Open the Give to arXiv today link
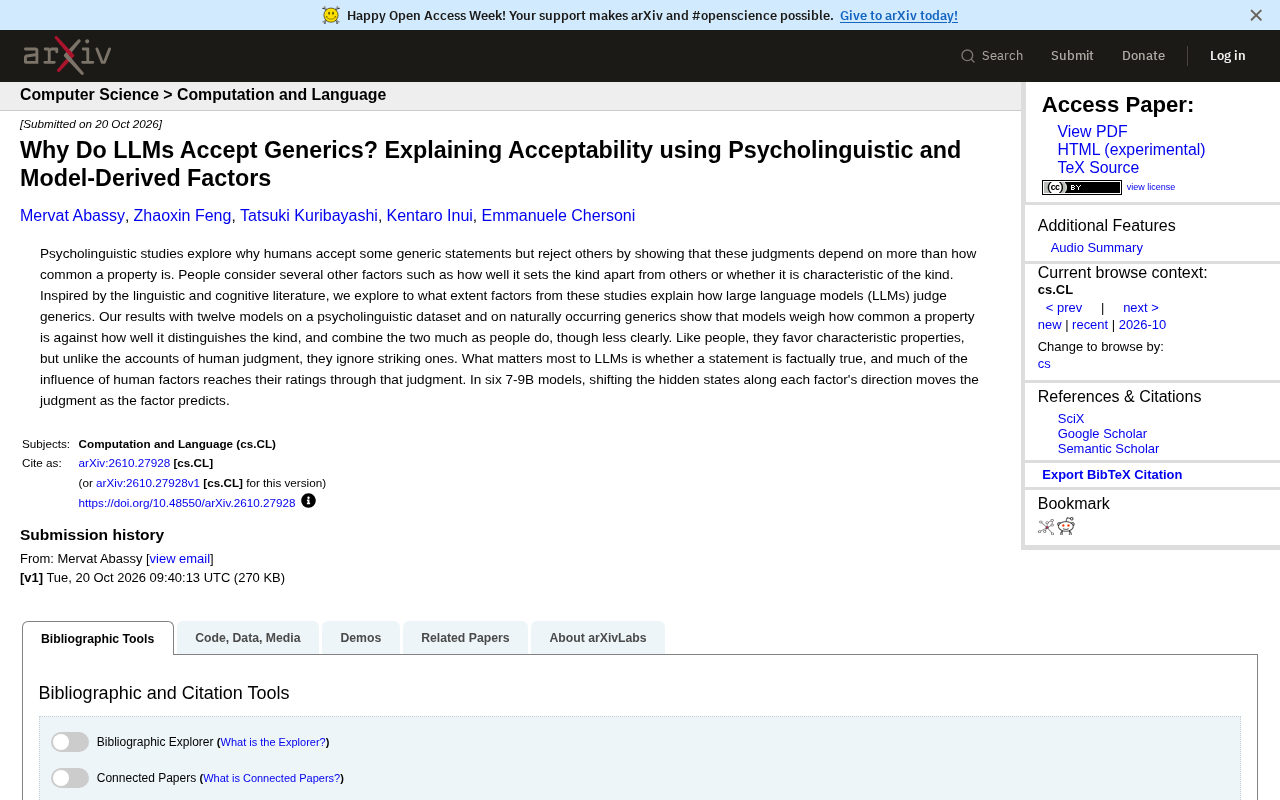Image resolution: width=1280 pixels, height=800 pixels. coord(899,15)
